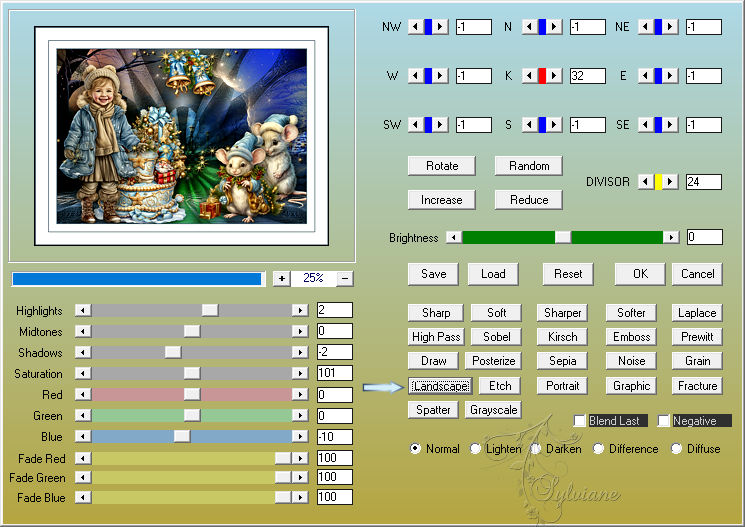Screen dimensions: 745x527
Task: Decrease N value with left arrow
Action: (x=529, y=27)
